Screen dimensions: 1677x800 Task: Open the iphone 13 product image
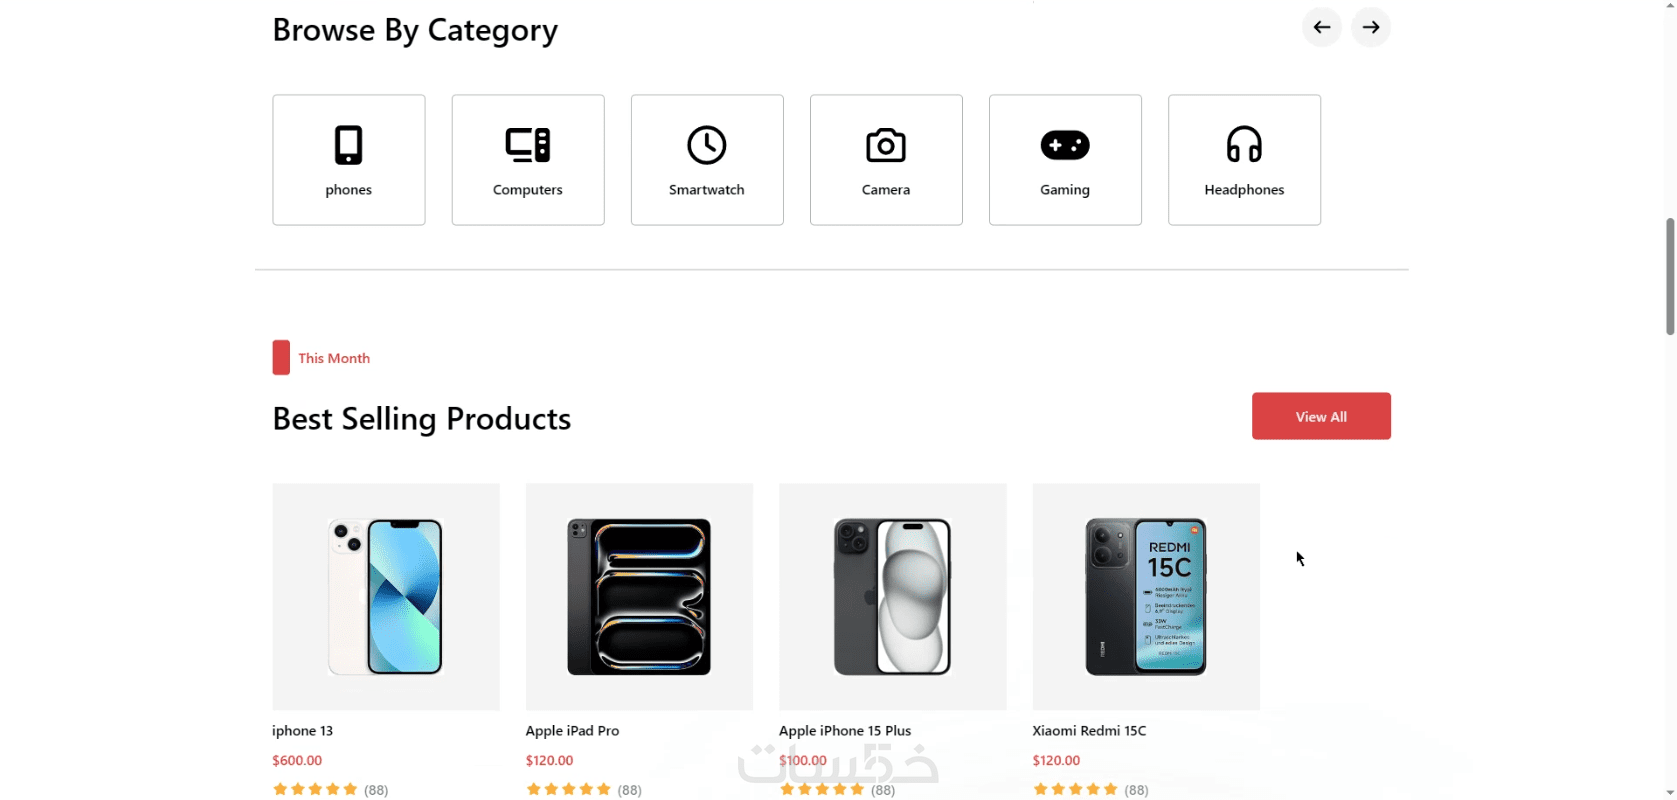(385, 596)
